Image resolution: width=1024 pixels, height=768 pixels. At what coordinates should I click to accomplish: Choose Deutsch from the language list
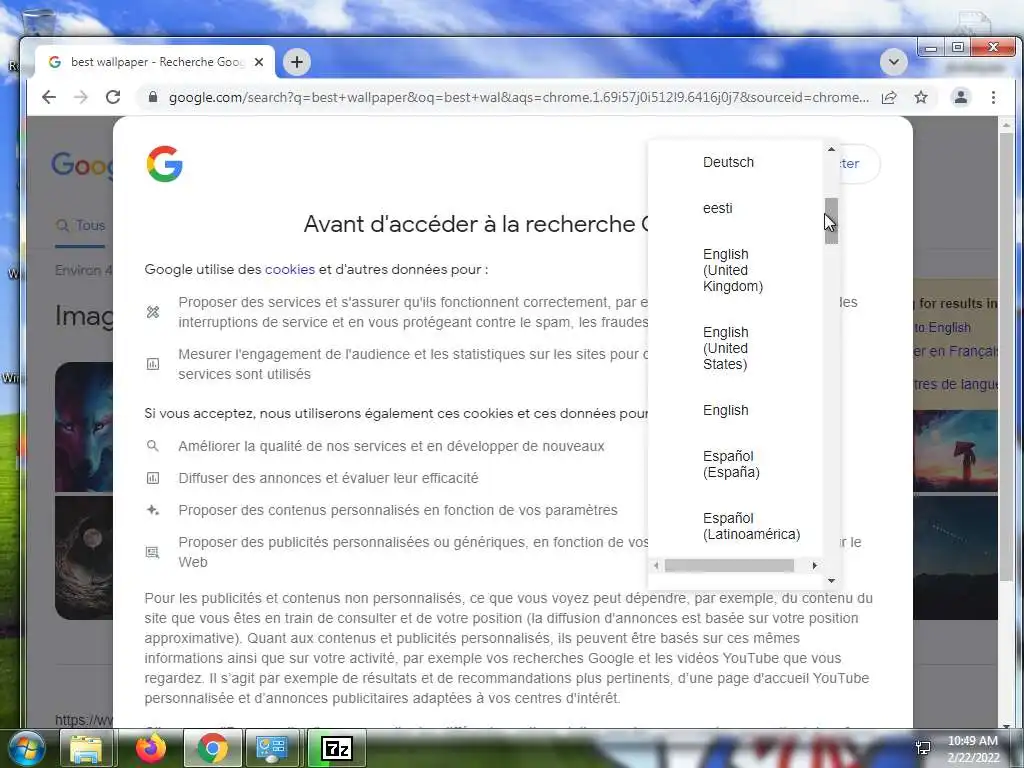pyautogui.click(x=728, y=162)
